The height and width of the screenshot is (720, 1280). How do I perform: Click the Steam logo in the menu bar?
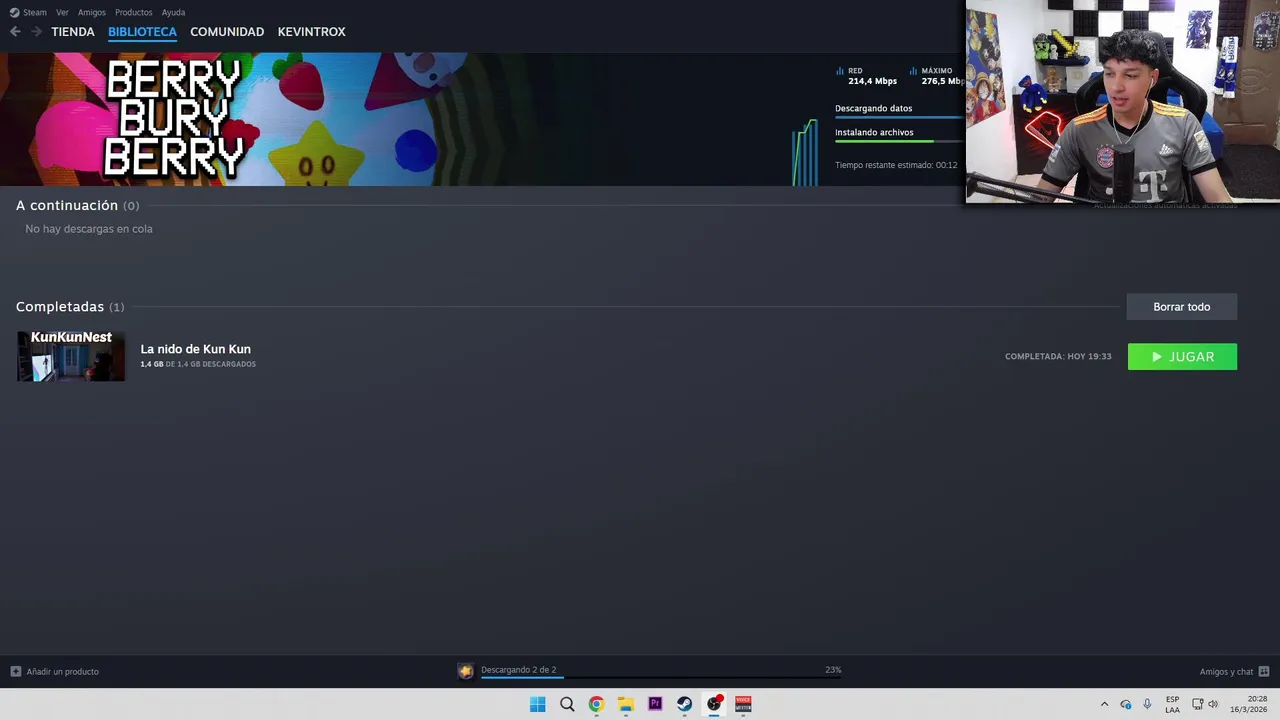[x=14, y=12]
